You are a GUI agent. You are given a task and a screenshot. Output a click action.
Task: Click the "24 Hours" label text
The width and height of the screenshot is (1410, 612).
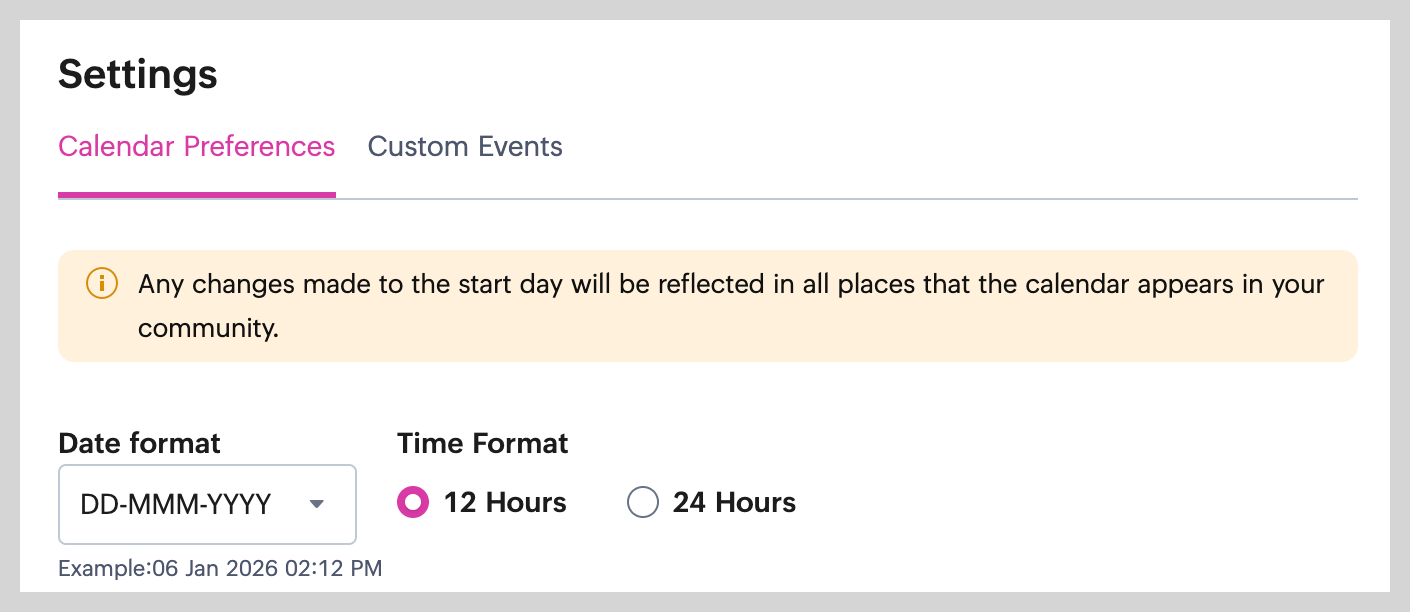pyautogui.click(x=734, y=502)
